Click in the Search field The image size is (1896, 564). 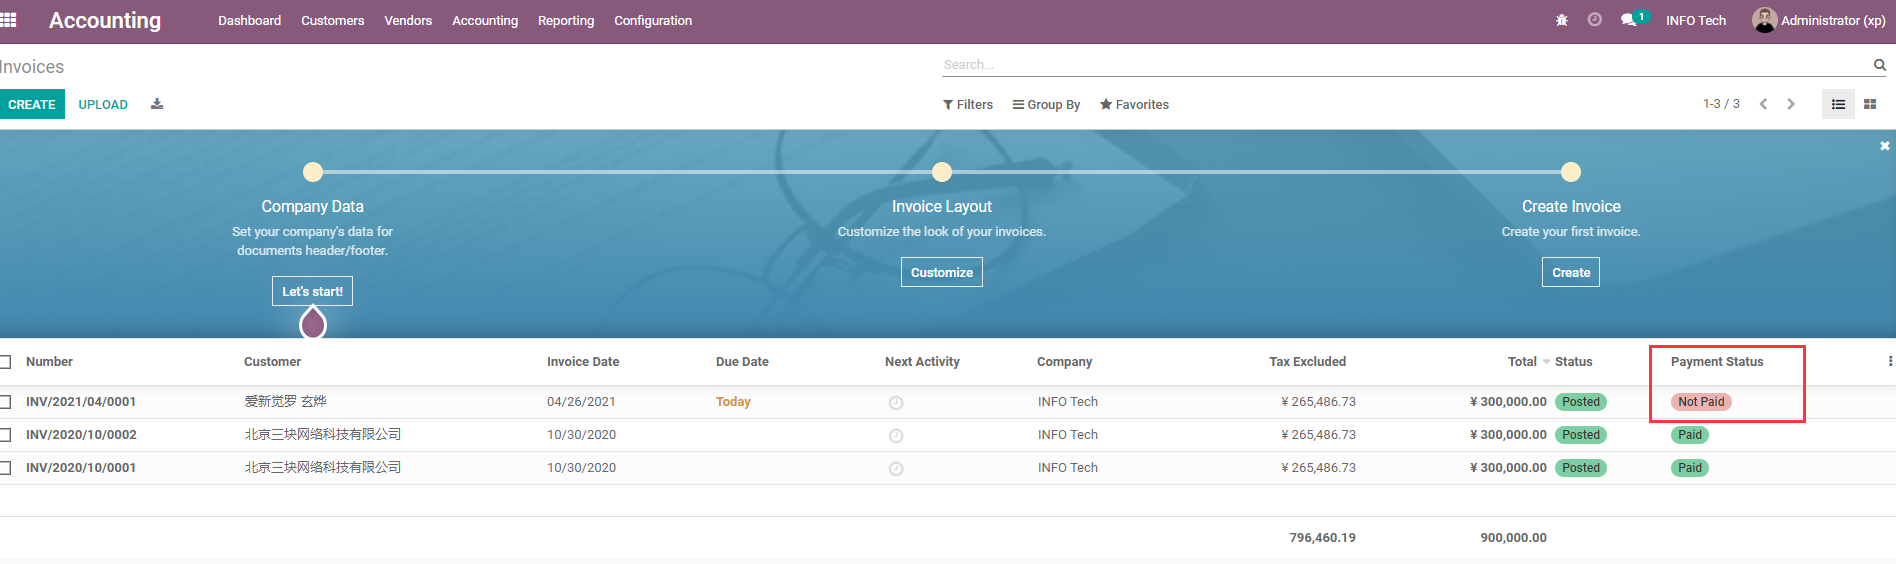(x=1405, y=65)
